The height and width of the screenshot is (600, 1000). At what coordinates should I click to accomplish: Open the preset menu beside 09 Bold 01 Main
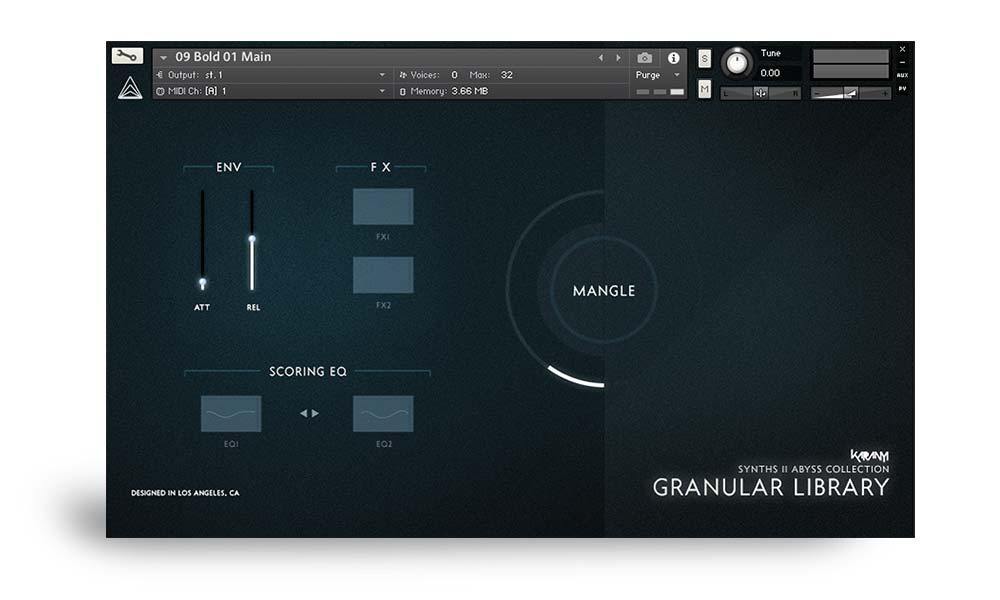point(164,57)
